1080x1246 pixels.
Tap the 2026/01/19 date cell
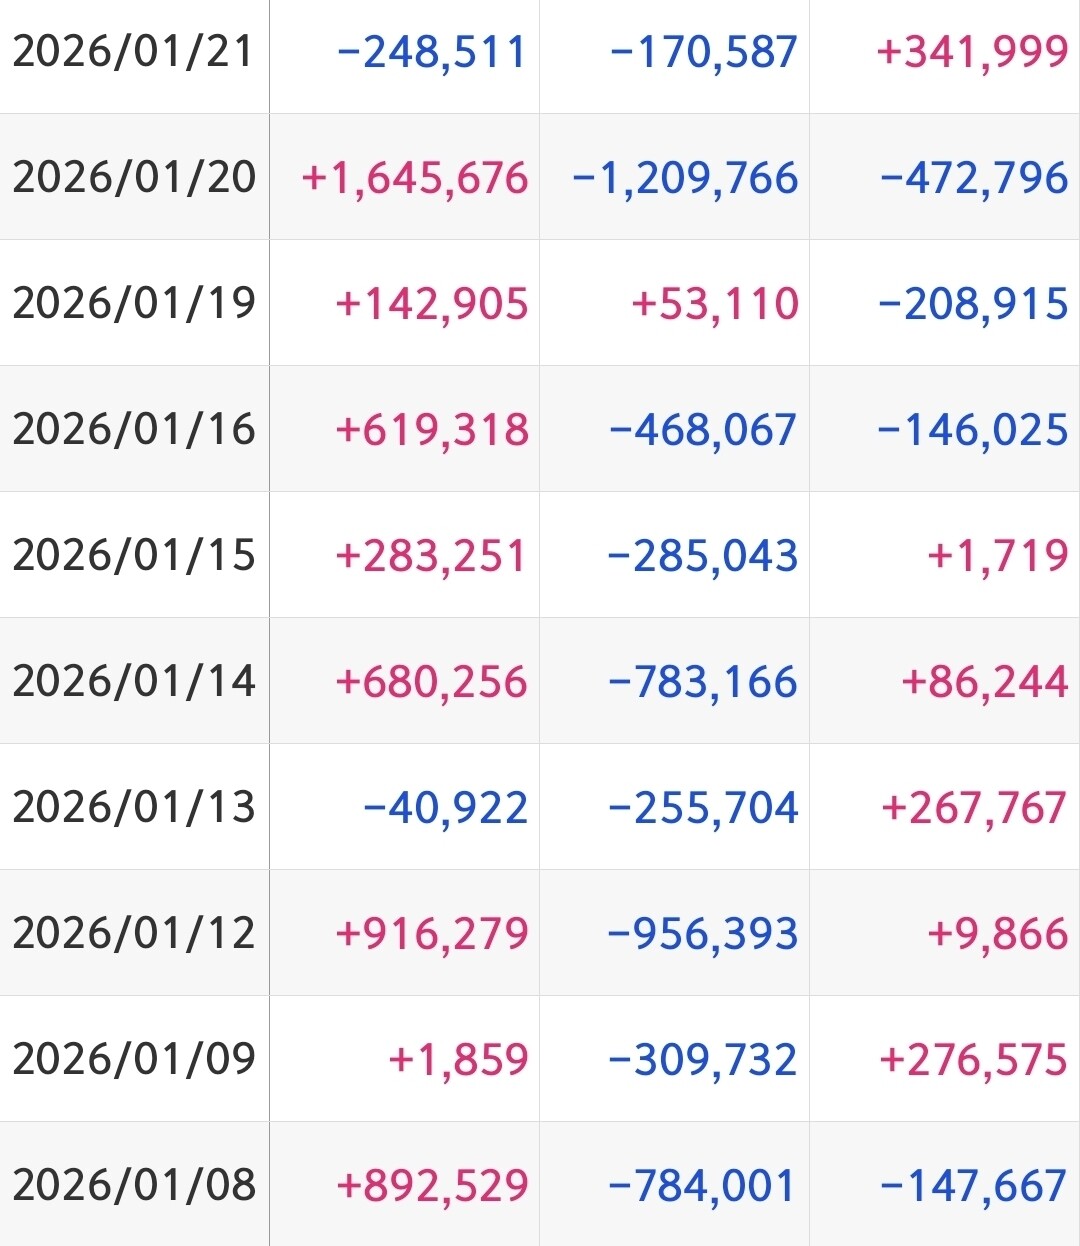coord(134,303)
